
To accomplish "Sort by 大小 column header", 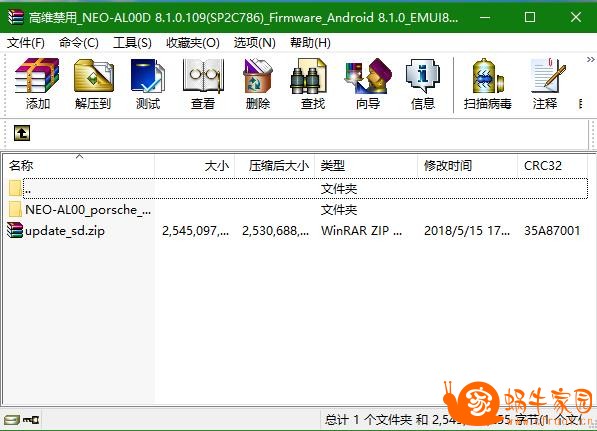I will (195, 166).
